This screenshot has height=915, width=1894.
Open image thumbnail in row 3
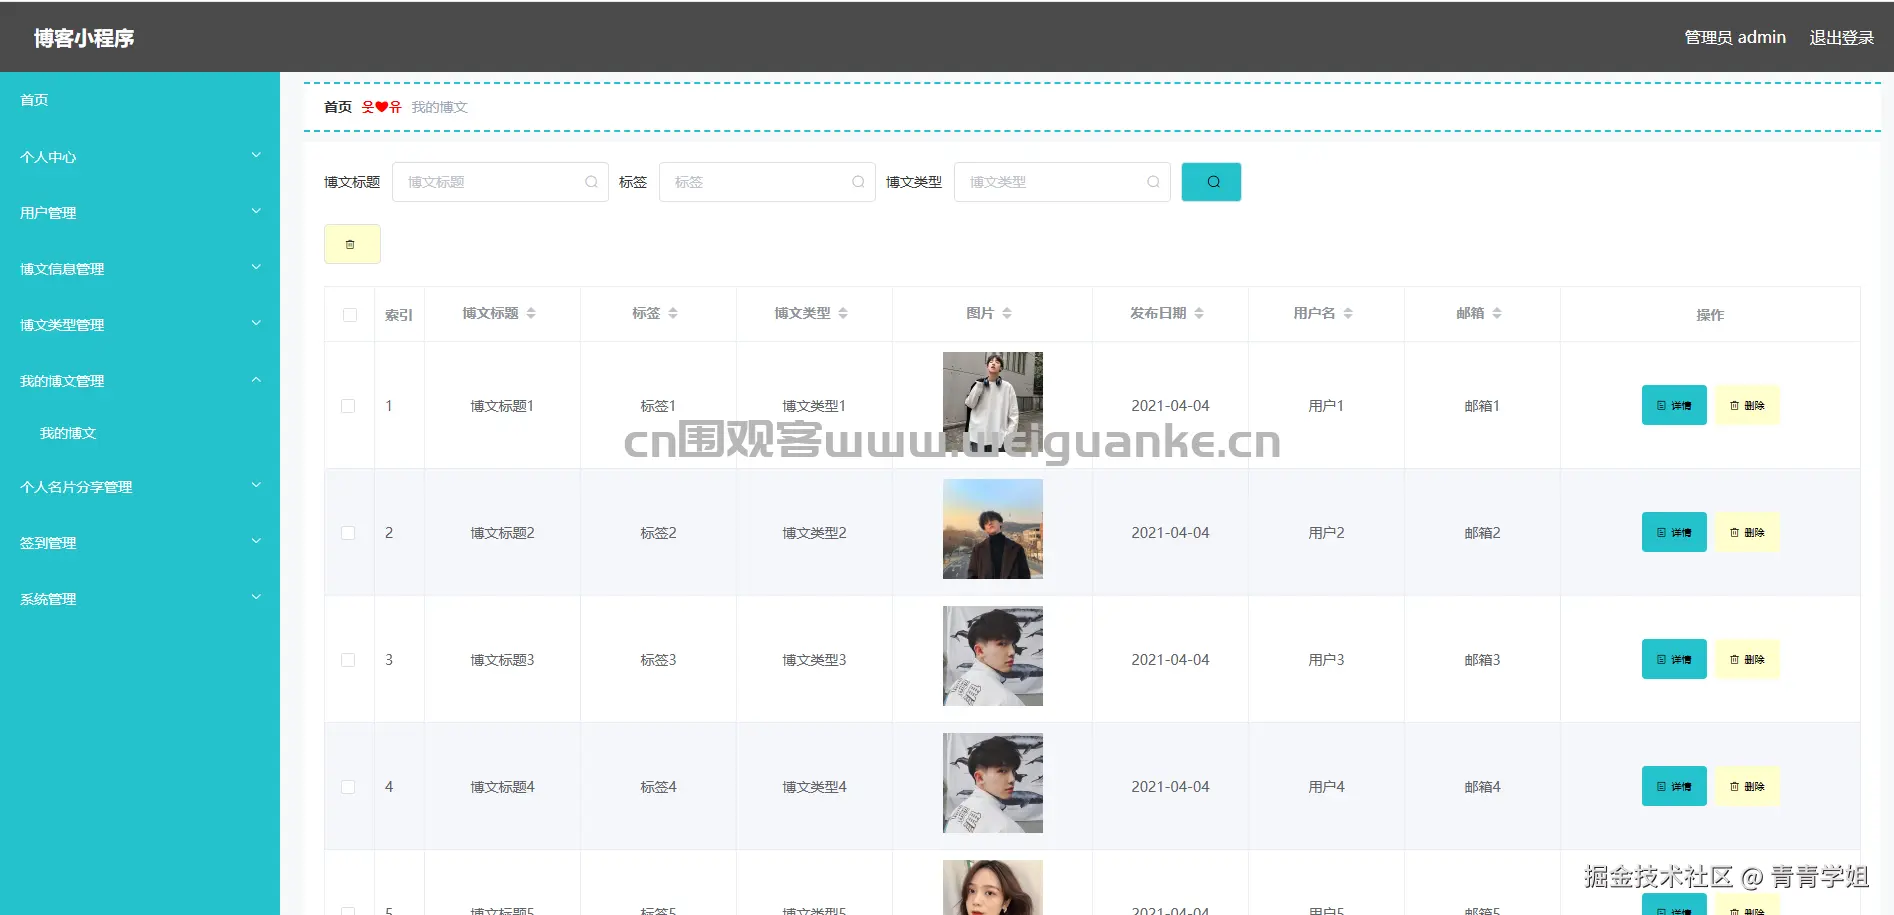(x=993, y=656)
